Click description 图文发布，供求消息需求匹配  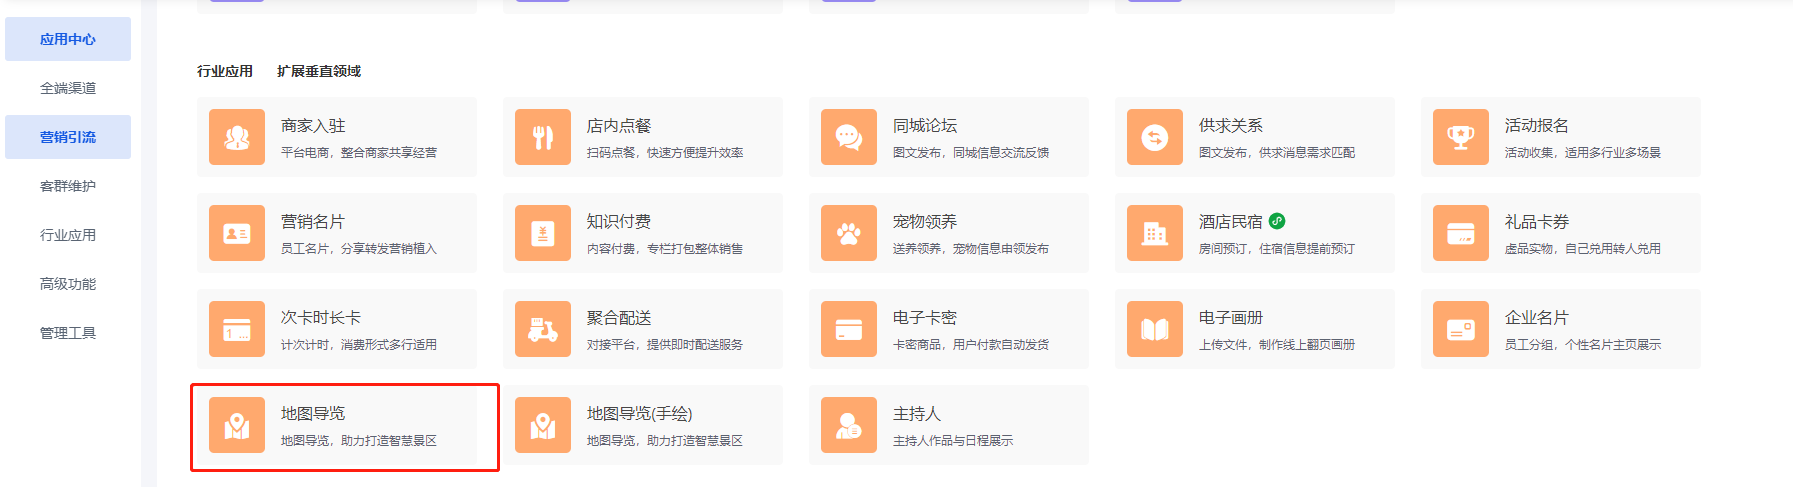[1277, 153]
